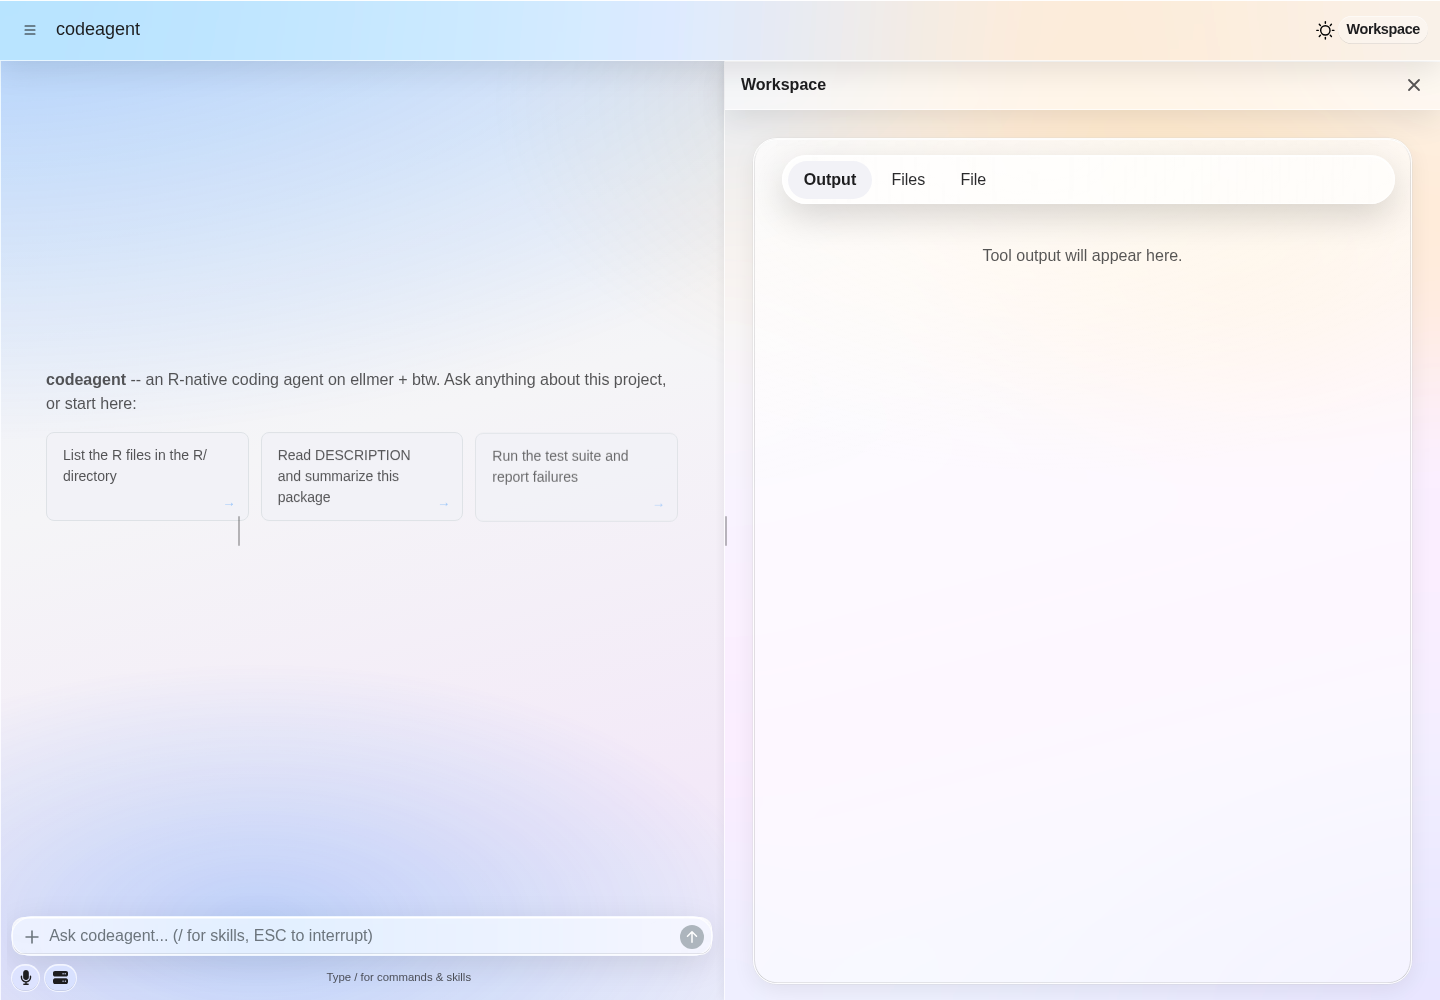Click 'Type / for commands & skills' hint
This screenshot has height=1000, width=1440.
coord(398,977)
